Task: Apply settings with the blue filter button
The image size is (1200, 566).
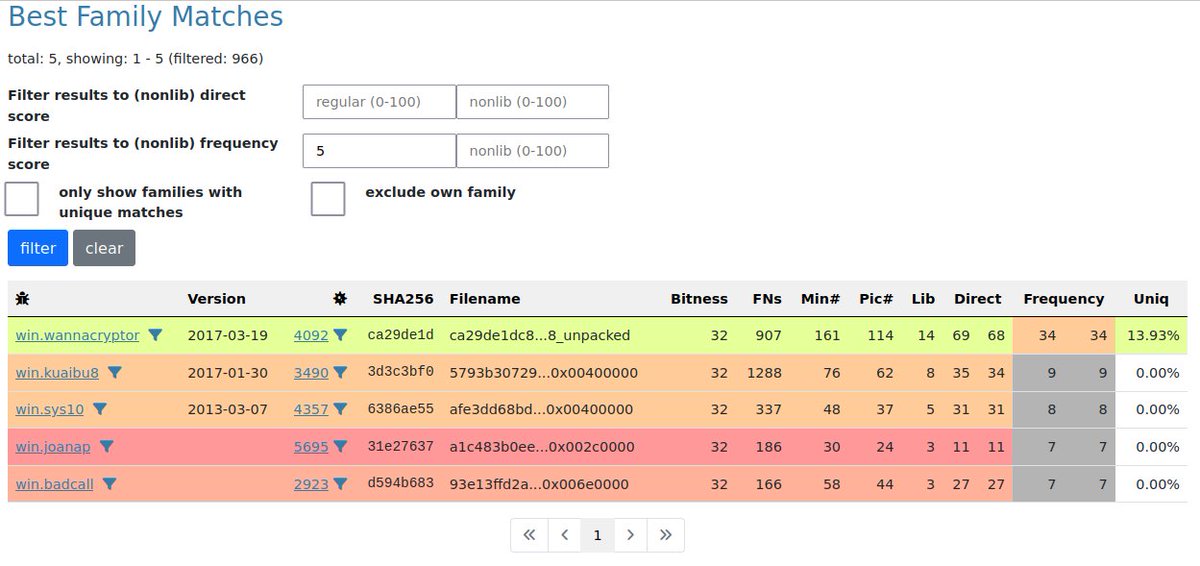Action: [38, 248]
